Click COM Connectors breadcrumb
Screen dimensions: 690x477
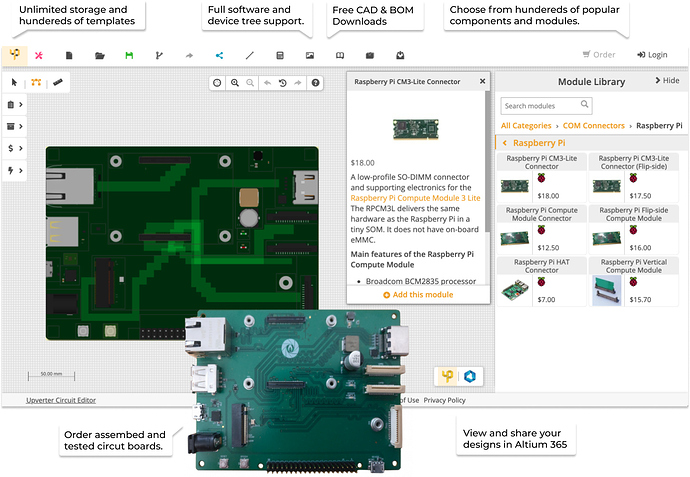(x=594, y=126)
